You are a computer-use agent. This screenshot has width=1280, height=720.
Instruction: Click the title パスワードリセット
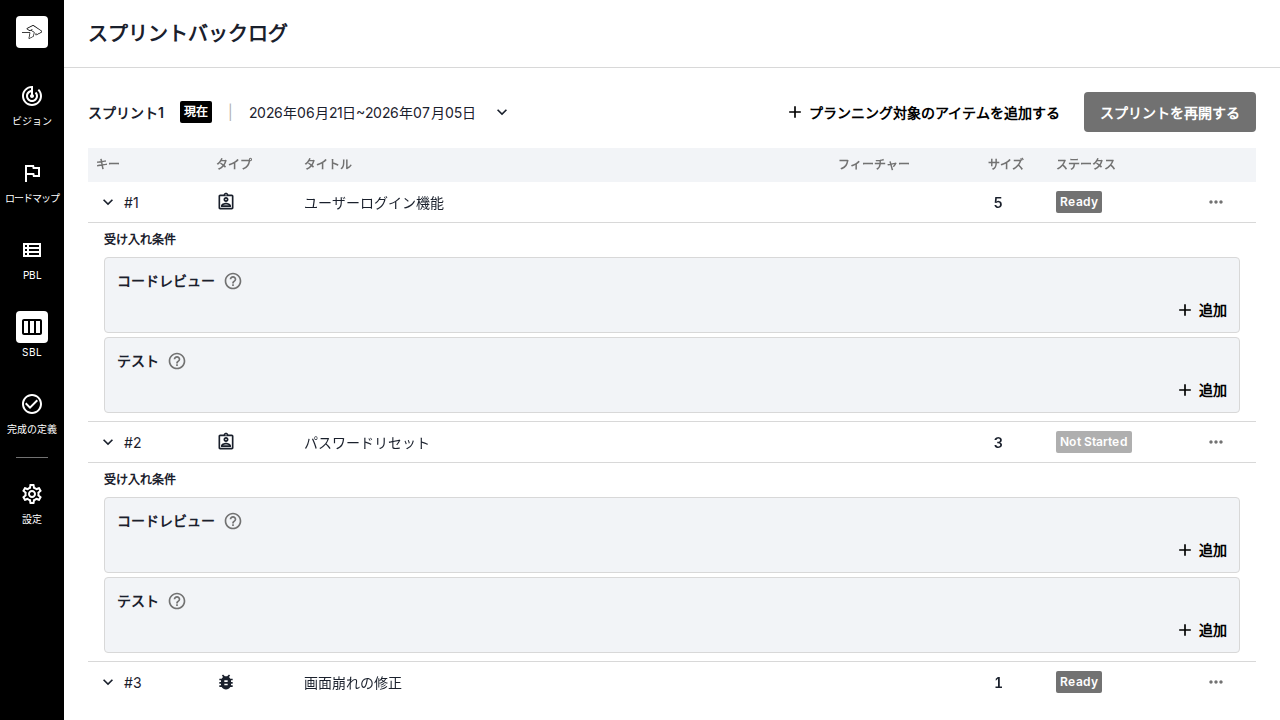[x=367, y=443]
